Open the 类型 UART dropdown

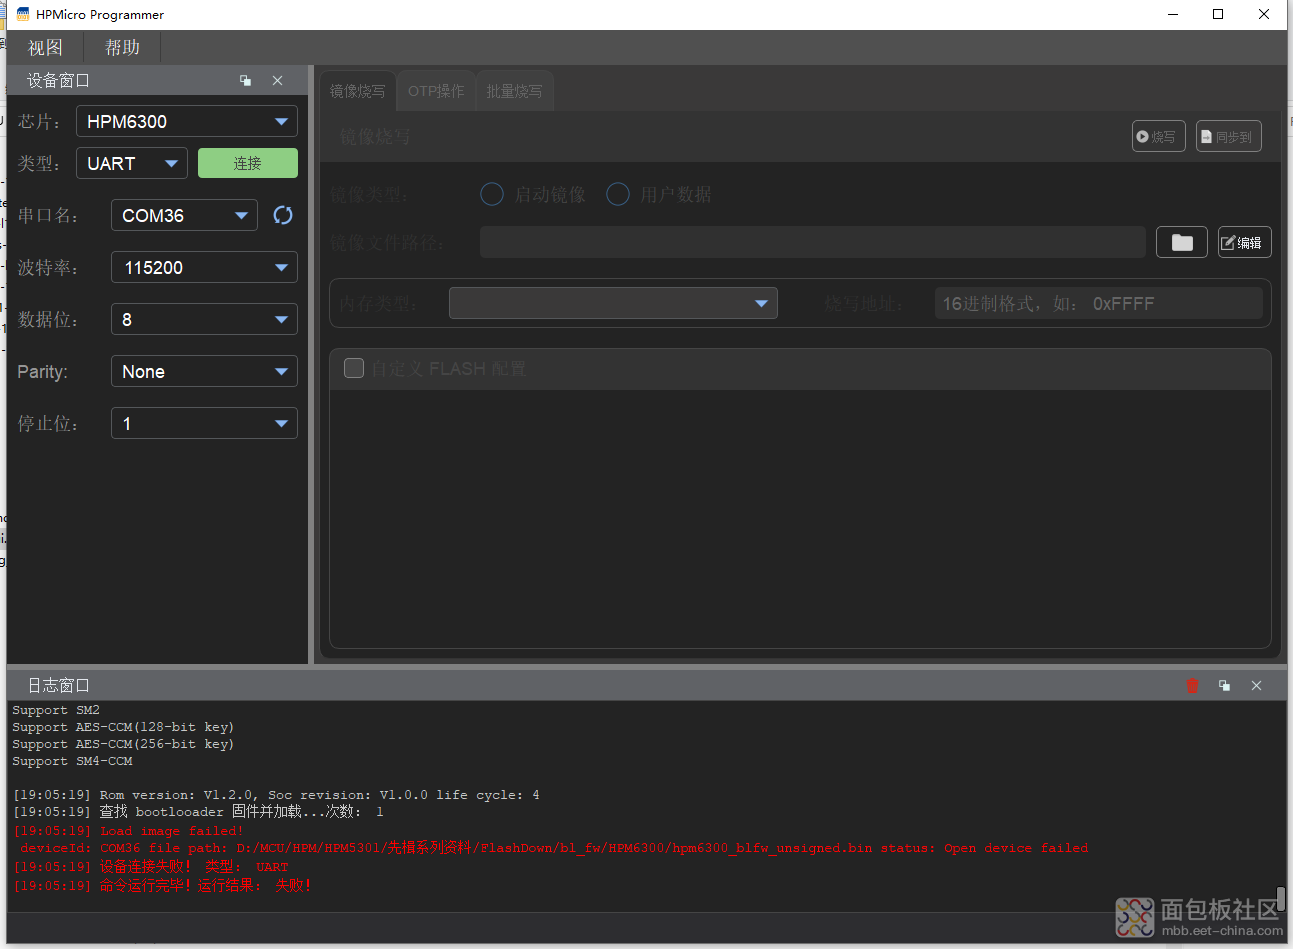132,163
